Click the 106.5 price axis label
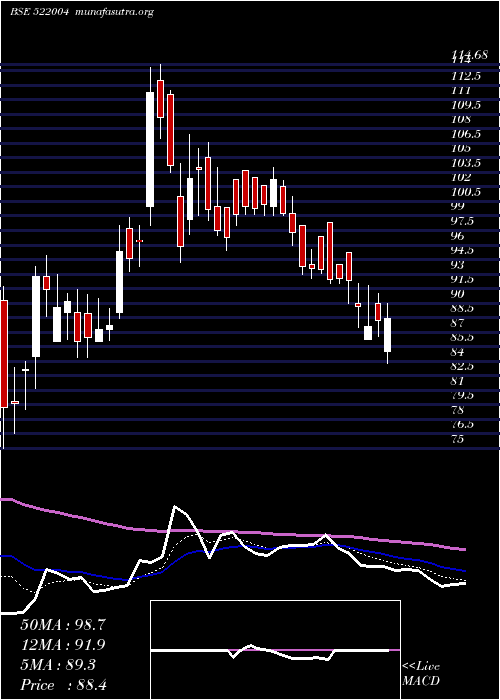500x700 pixels. click(x=466, y=134)
